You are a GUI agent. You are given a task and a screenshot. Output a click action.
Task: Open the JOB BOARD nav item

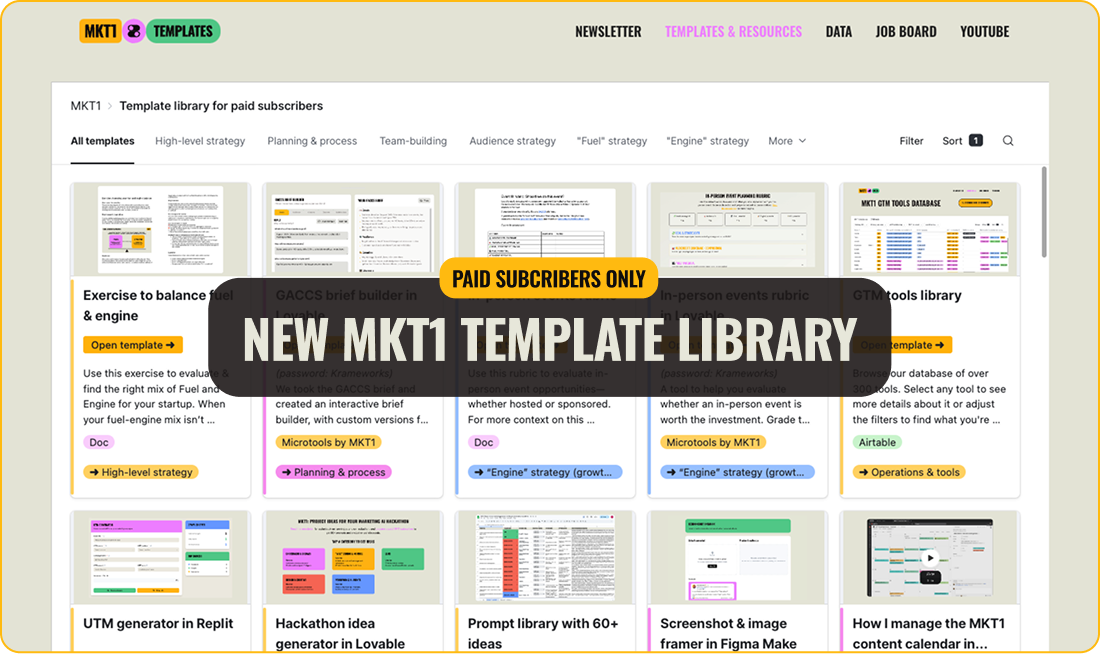pos(906,32)
